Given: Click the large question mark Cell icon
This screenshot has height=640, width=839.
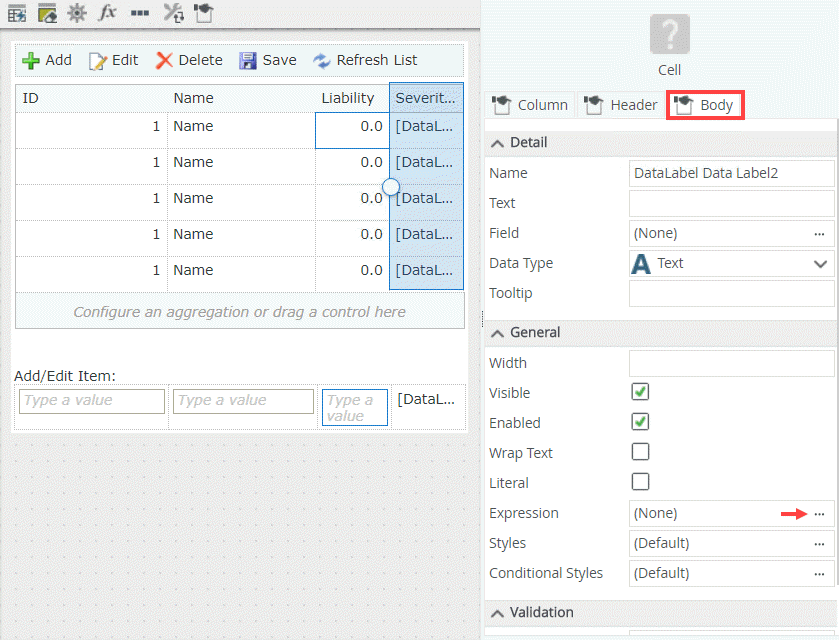Looking at the screenshot, I should (x=669, y=34).
